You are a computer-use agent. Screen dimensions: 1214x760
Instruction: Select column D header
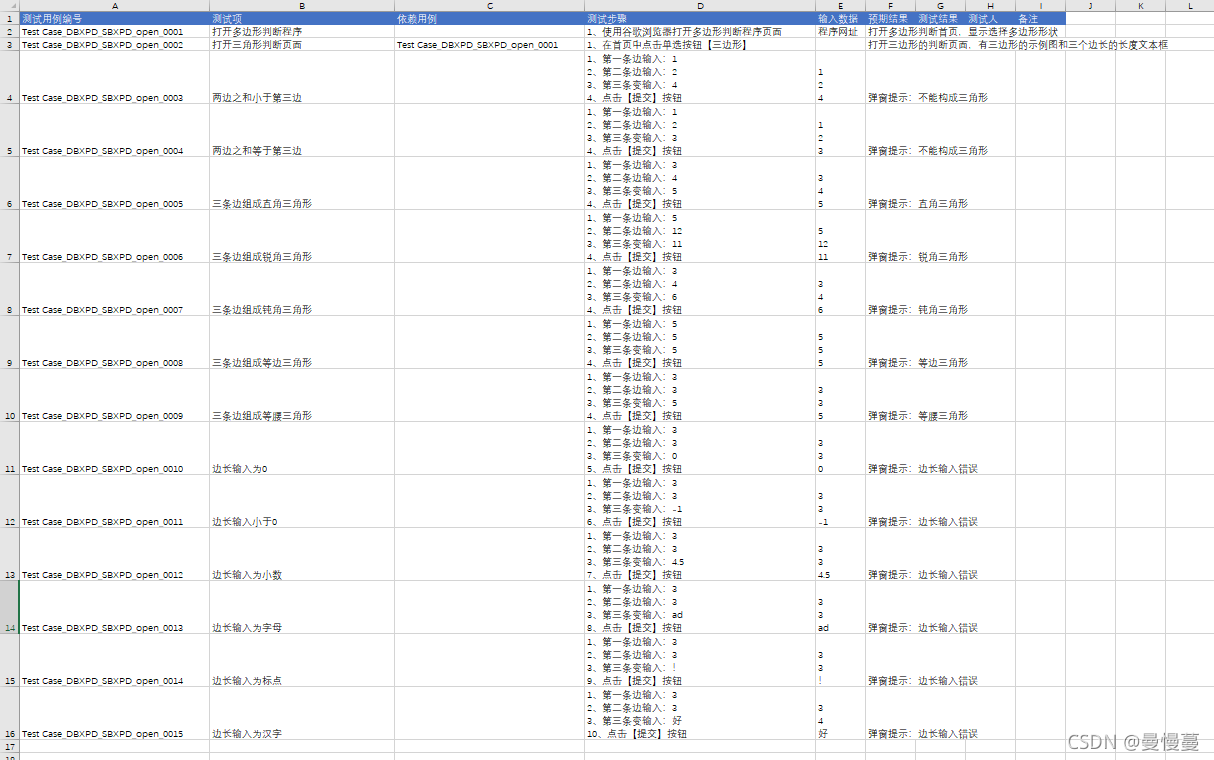tap(700, 6)
